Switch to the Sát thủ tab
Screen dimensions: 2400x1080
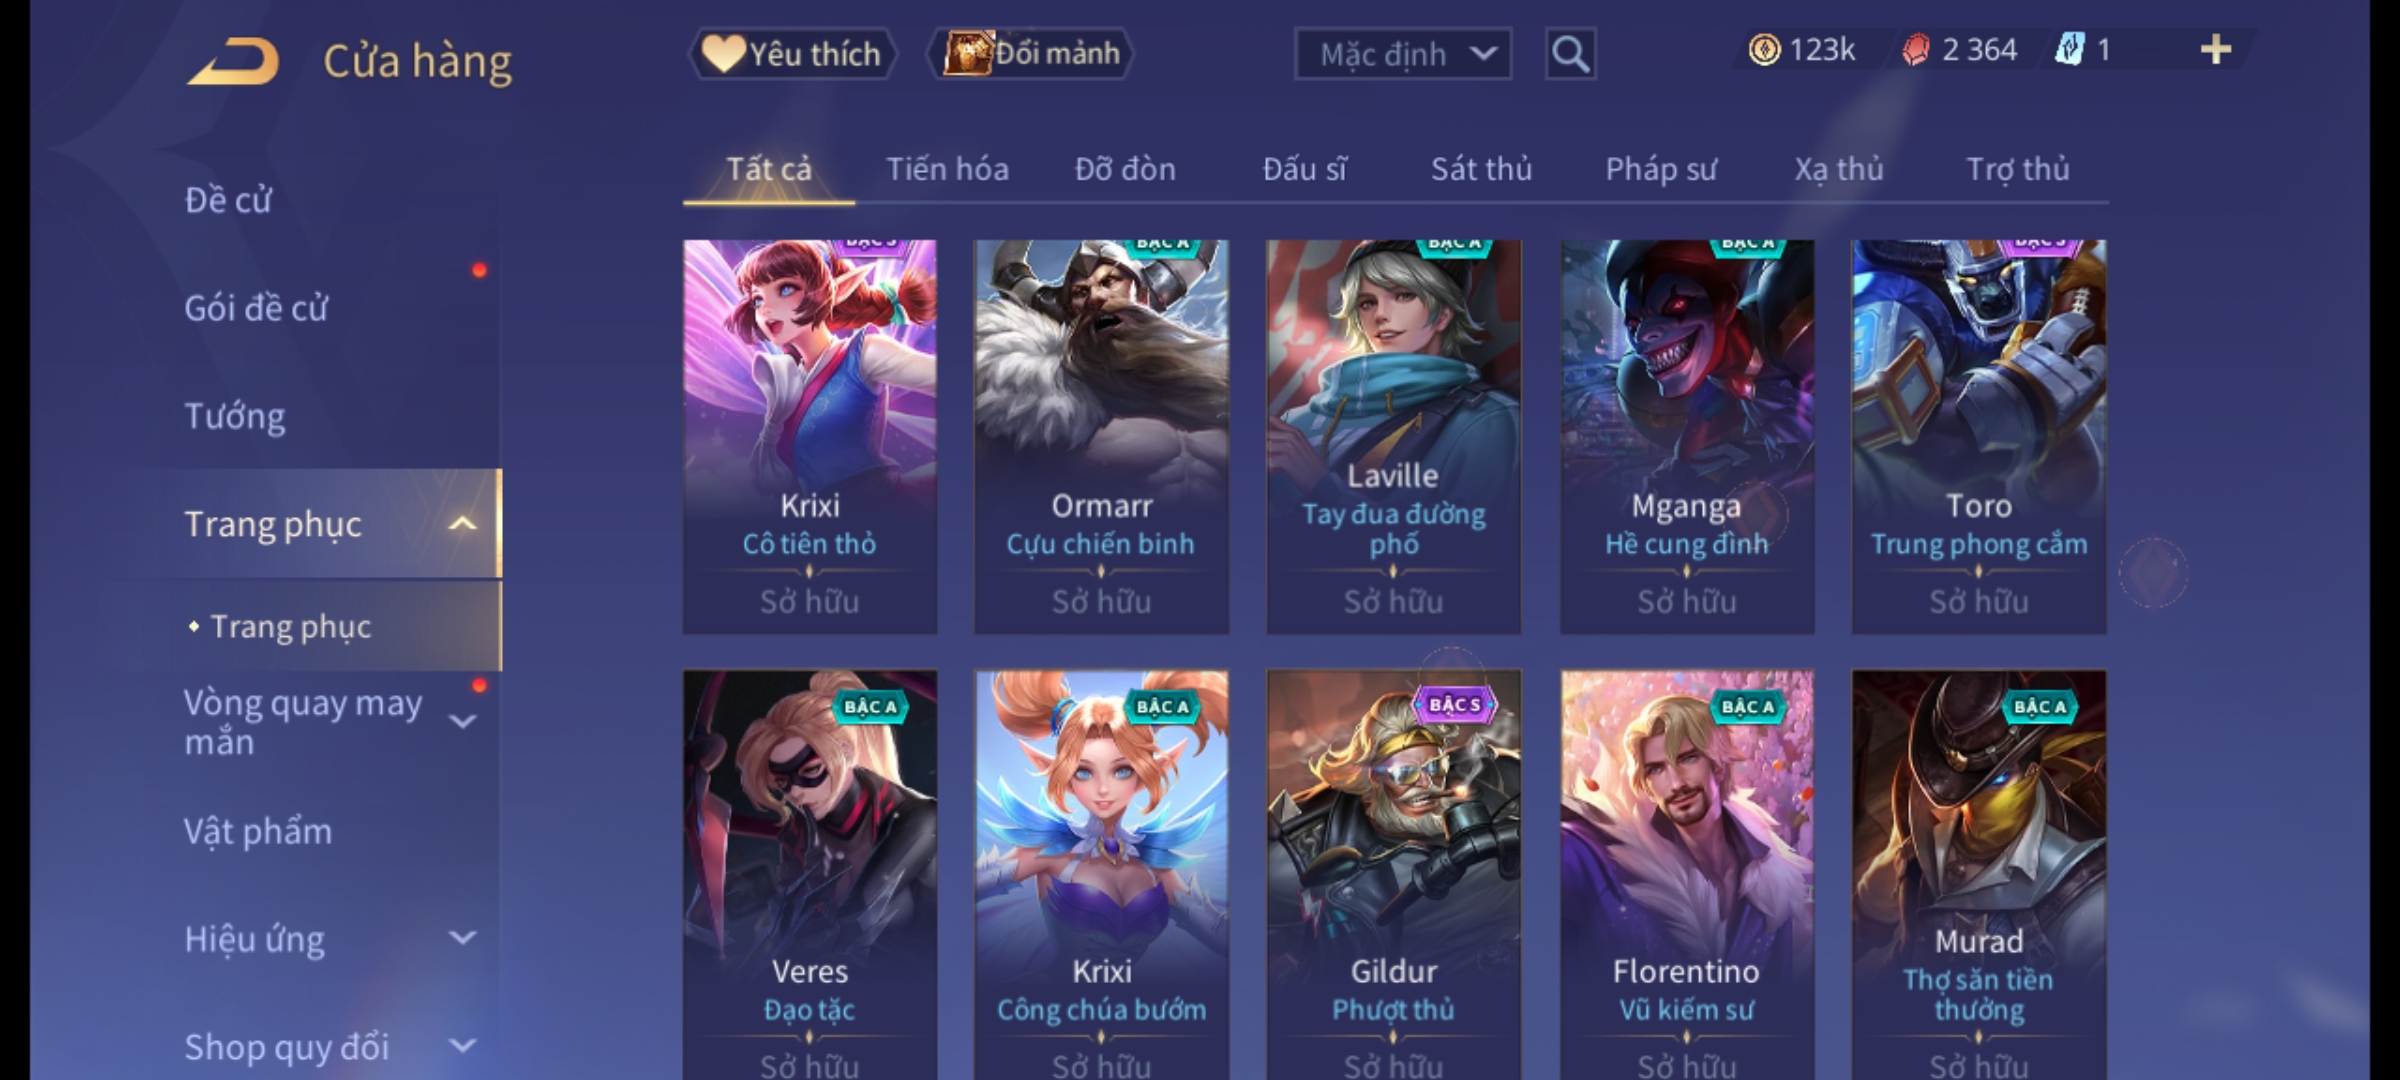coord(1481,169)
